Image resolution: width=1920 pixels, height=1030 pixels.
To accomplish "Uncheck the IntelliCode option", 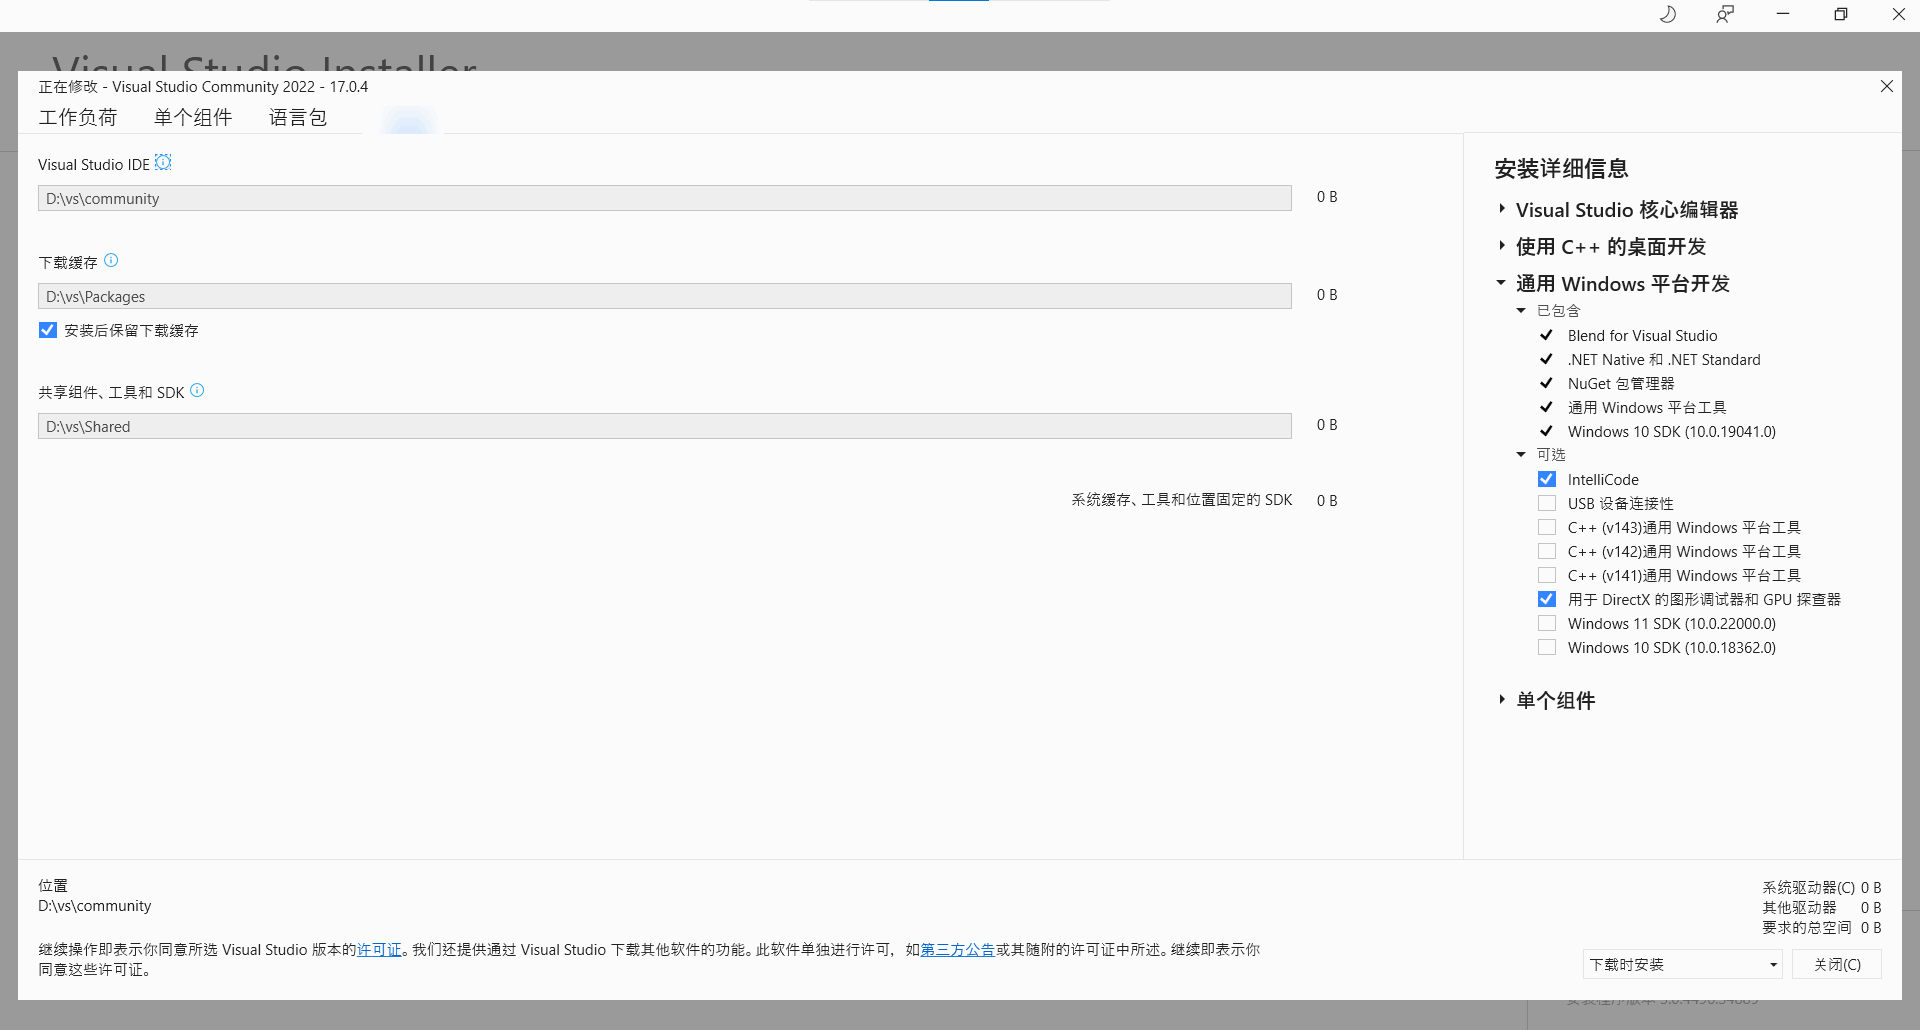I will (x=1547, y=479).
